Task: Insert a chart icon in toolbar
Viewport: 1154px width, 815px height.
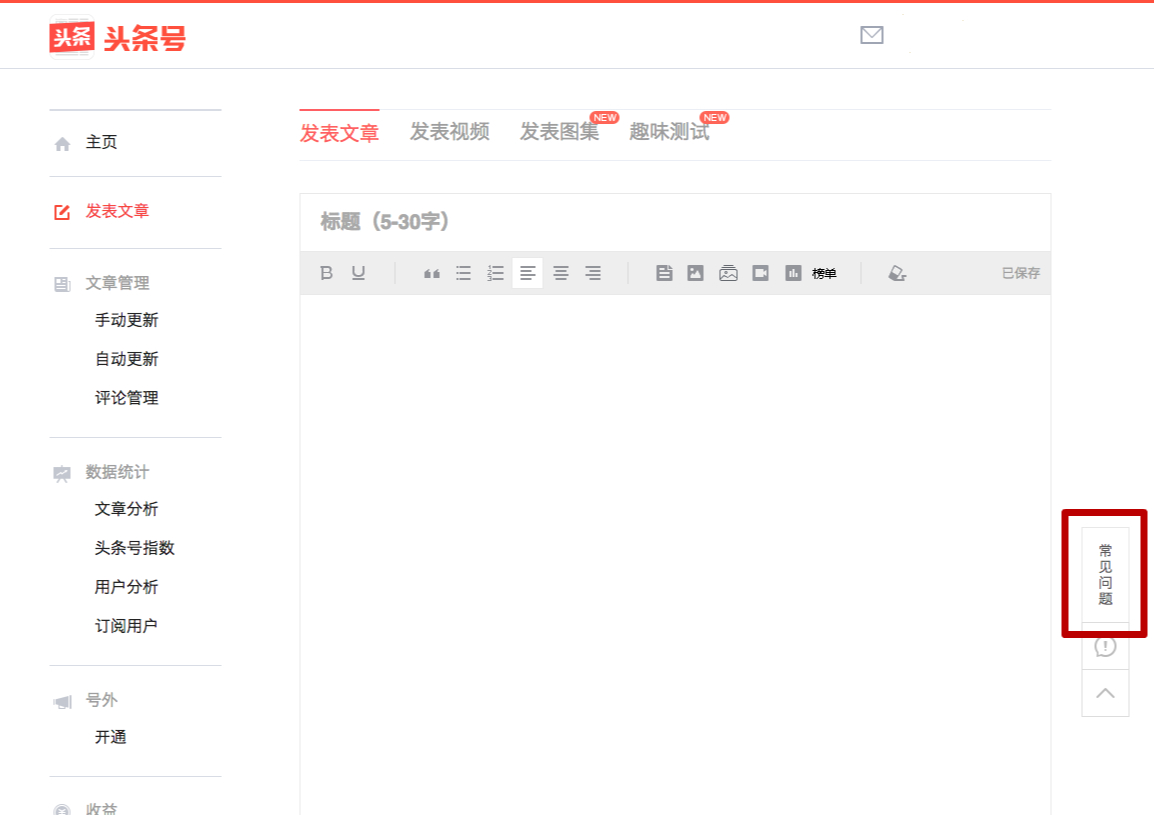Action: coord(793,273)
